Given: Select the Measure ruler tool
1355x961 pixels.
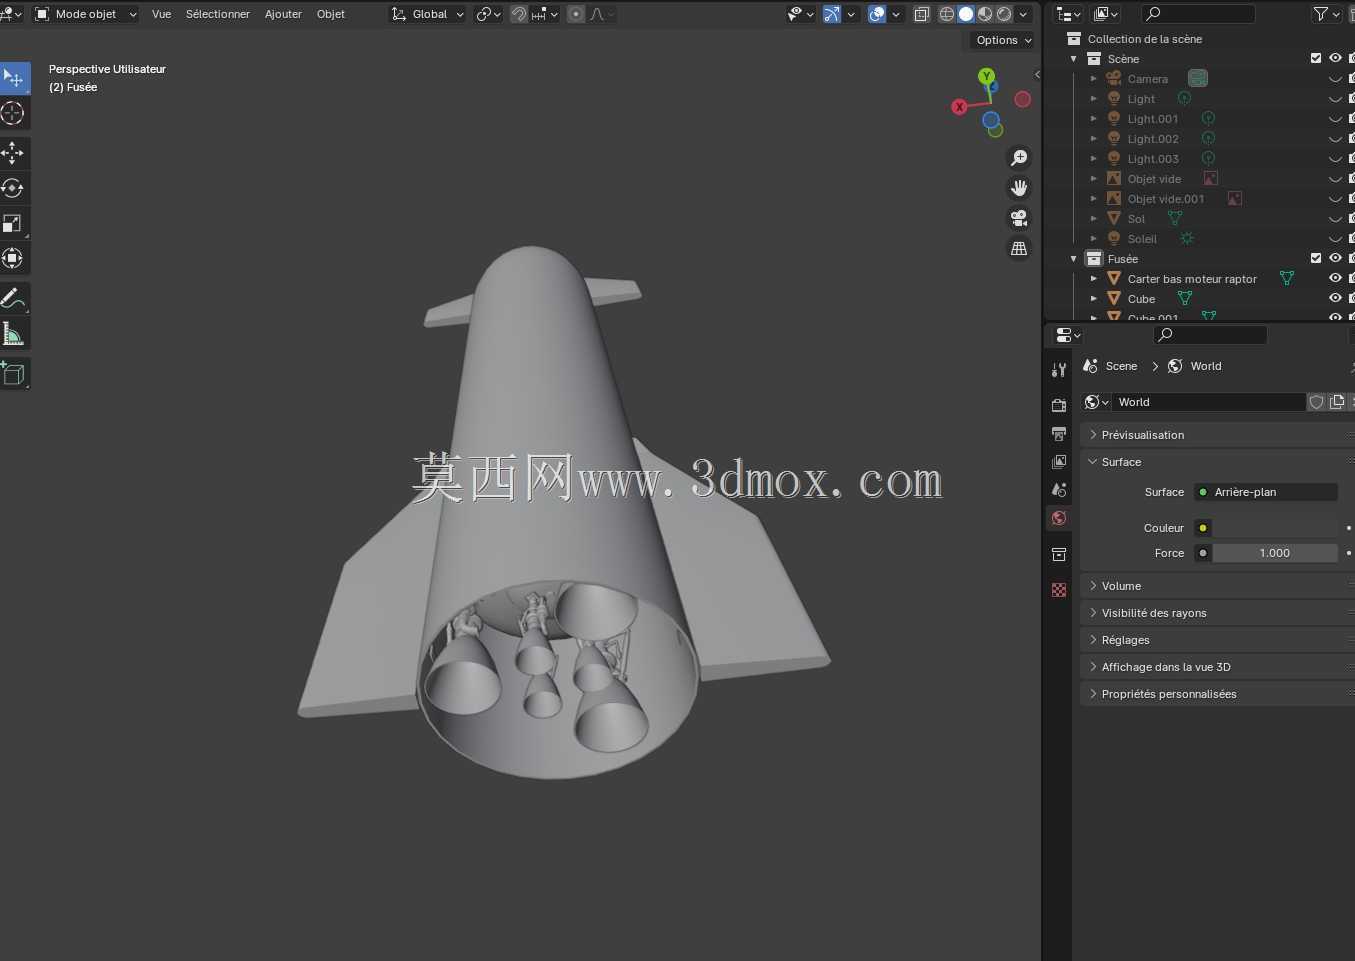Looking at the screenshot, I should tap(14, 333).
